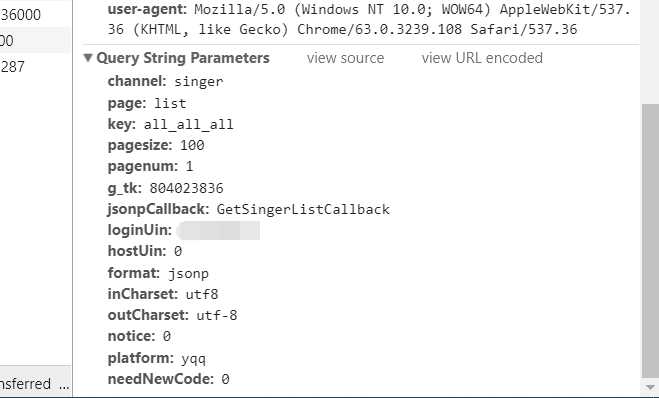The height and width of the screenshot is (398, 659).
Task: Click the scroll down arrow of scrollbar
Action: (x=650, y=387)
